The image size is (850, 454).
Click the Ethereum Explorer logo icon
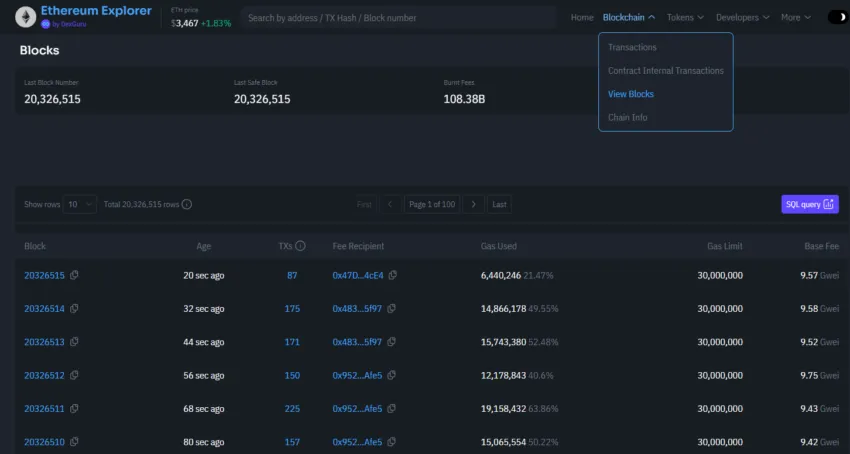[19, 17]
